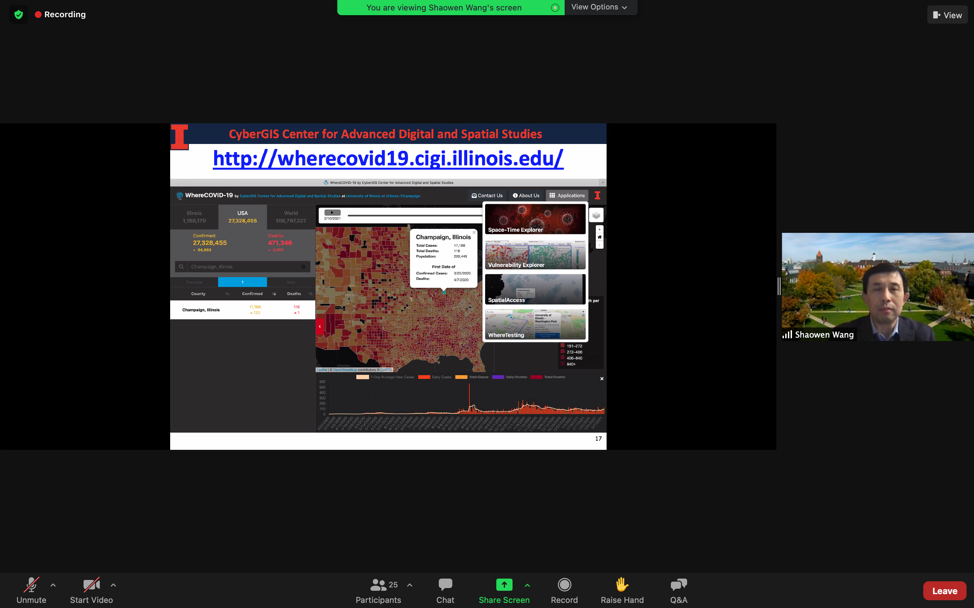The height and width of the screenshot is (608, 974).
Task: Close the bottom chart panel with the x
Action: pyautogui.click(x=601, y=379)
